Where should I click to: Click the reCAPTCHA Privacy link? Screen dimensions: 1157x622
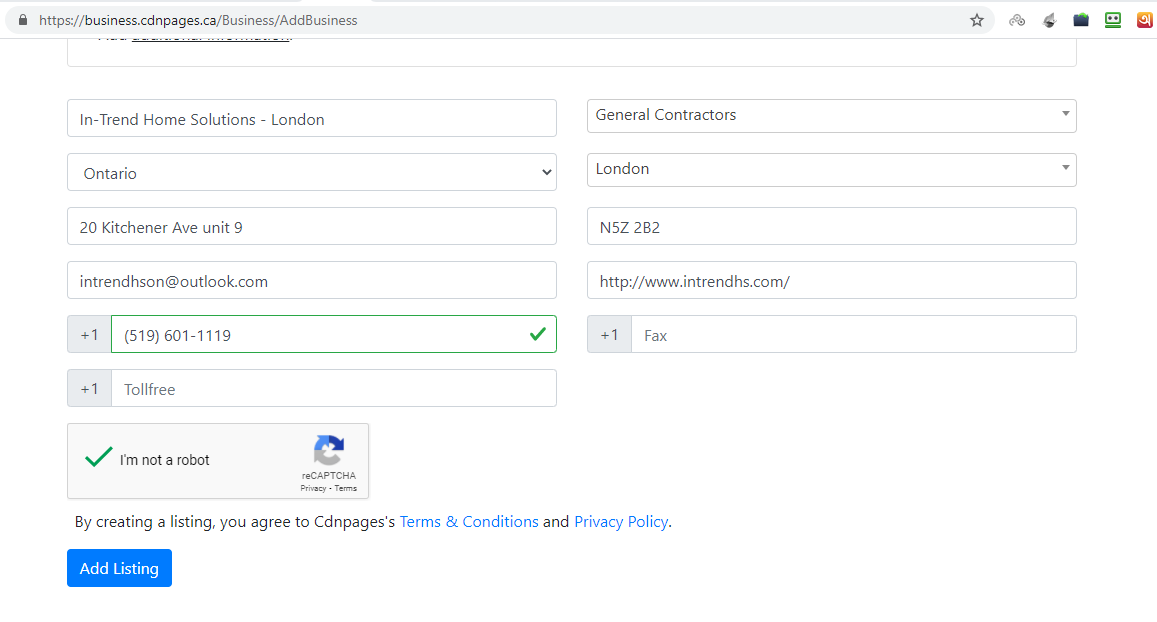[x=313, y=488]
